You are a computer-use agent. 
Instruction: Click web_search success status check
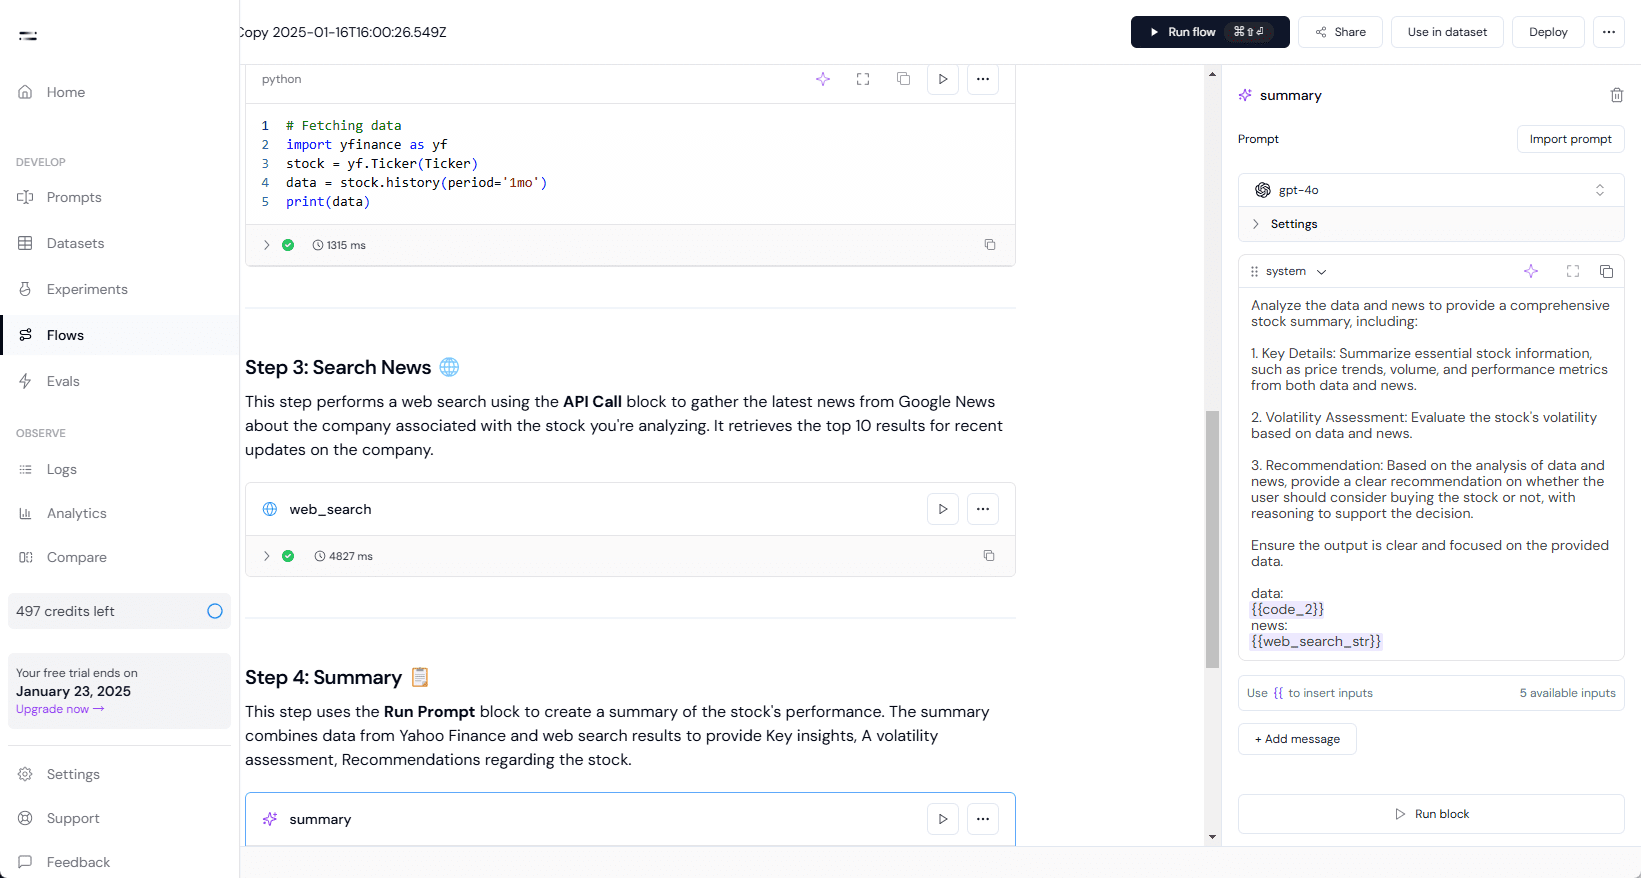point(288,556)
